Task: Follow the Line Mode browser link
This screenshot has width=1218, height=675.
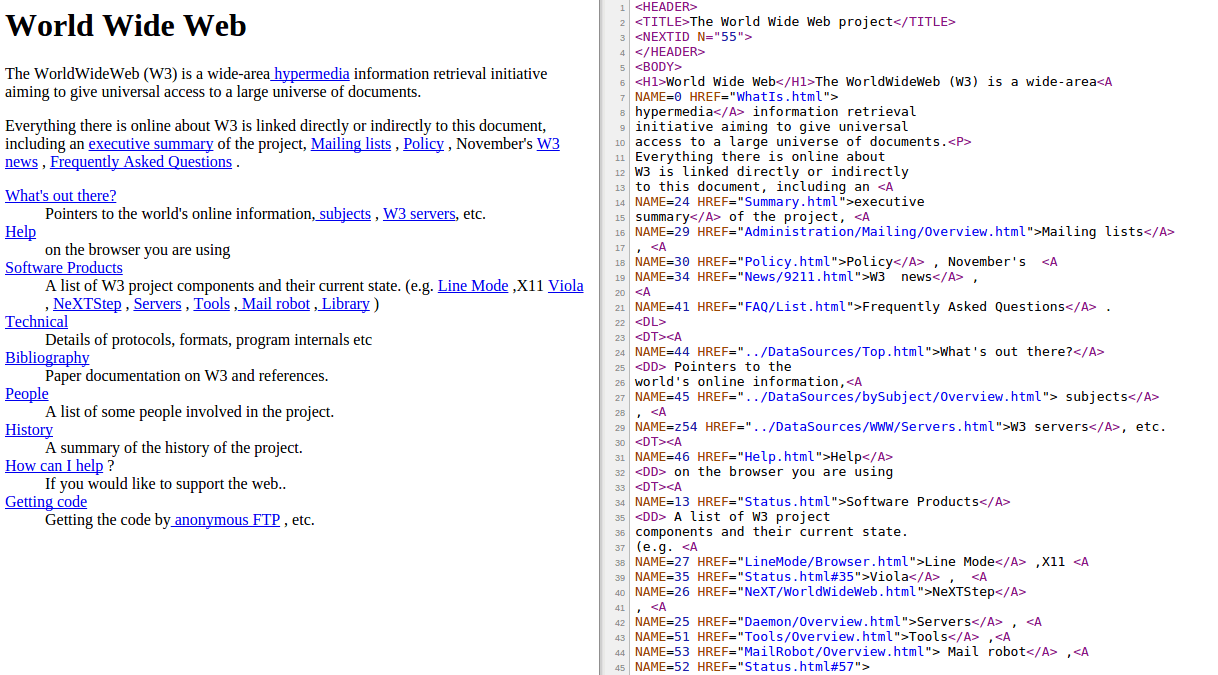Action: [x=472, y=285]
